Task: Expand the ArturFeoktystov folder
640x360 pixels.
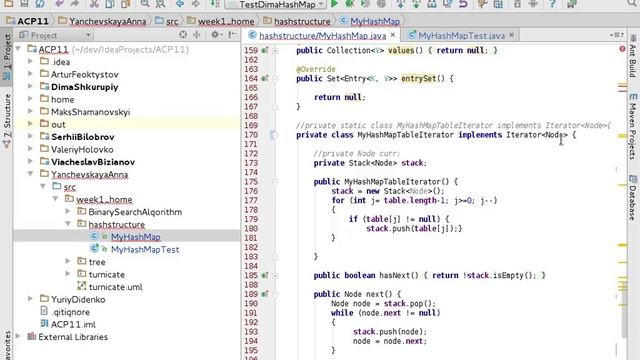Action: [x=30, y=74]
